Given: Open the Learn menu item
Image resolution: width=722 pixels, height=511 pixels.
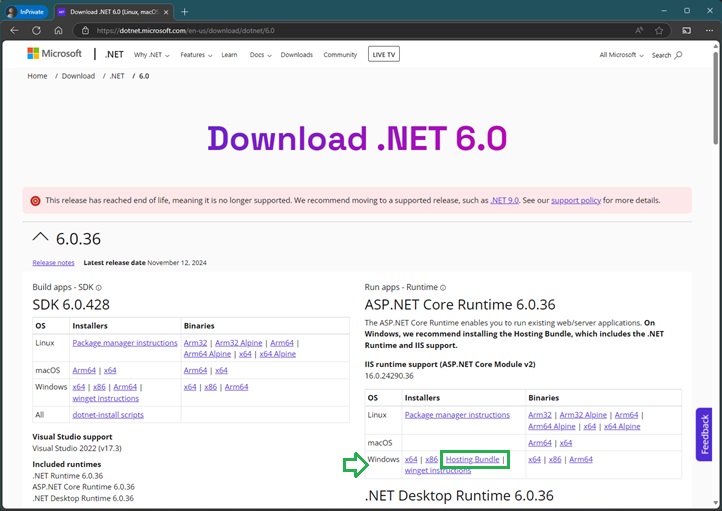Looking at the screenshot, I should pos(229,55).
